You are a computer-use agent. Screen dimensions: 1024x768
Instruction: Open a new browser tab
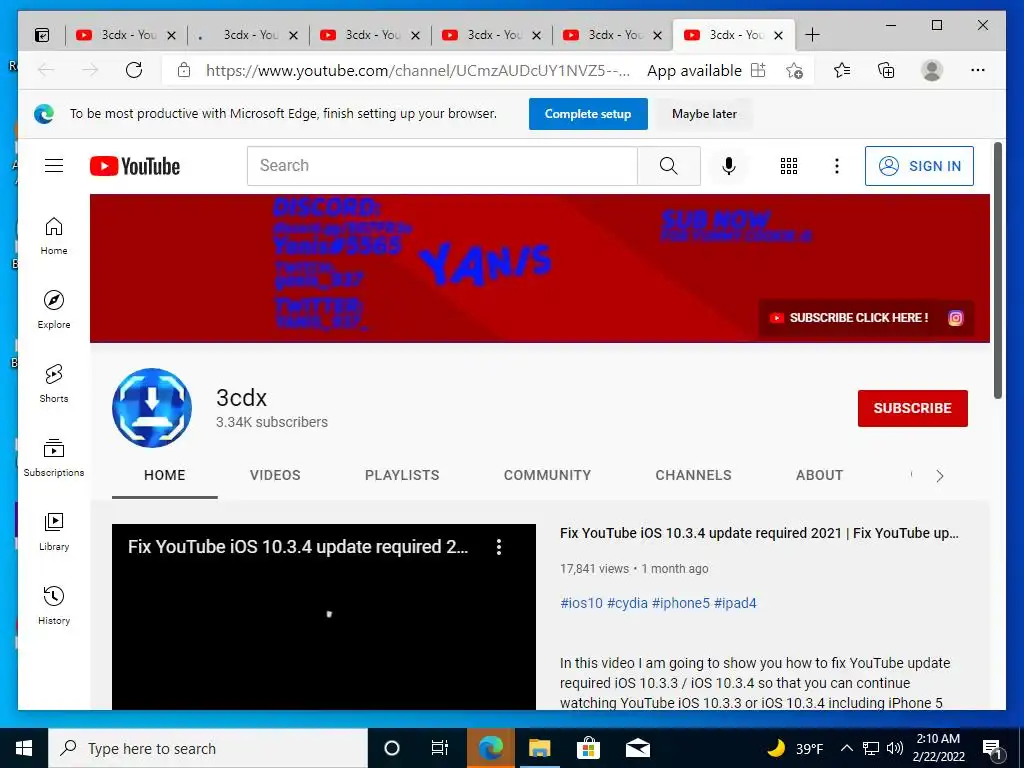812,35
